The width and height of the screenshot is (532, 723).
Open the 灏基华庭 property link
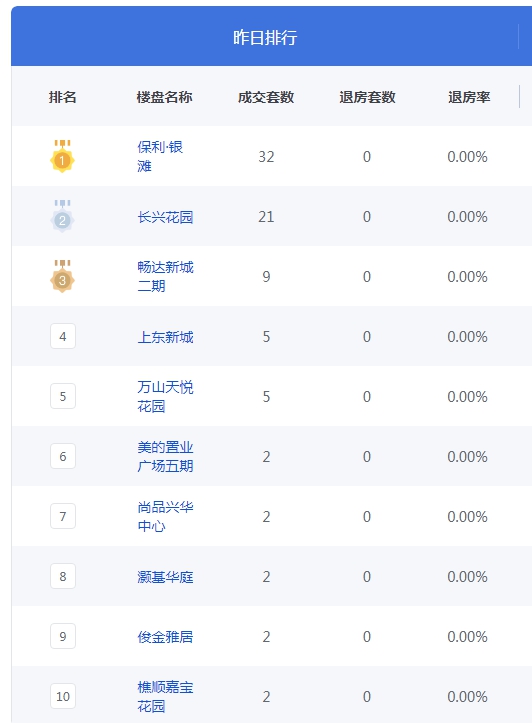point(165,576)
